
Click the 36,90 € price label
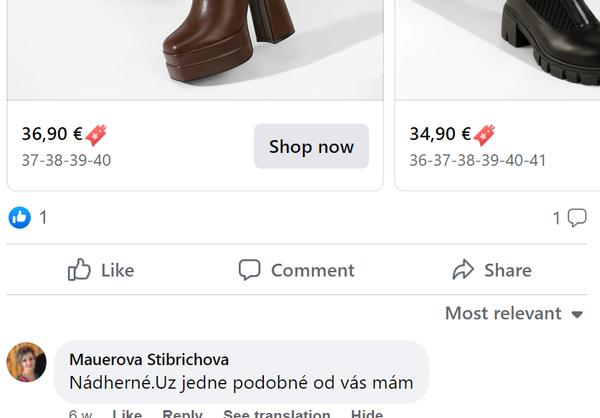pos(51,134)
